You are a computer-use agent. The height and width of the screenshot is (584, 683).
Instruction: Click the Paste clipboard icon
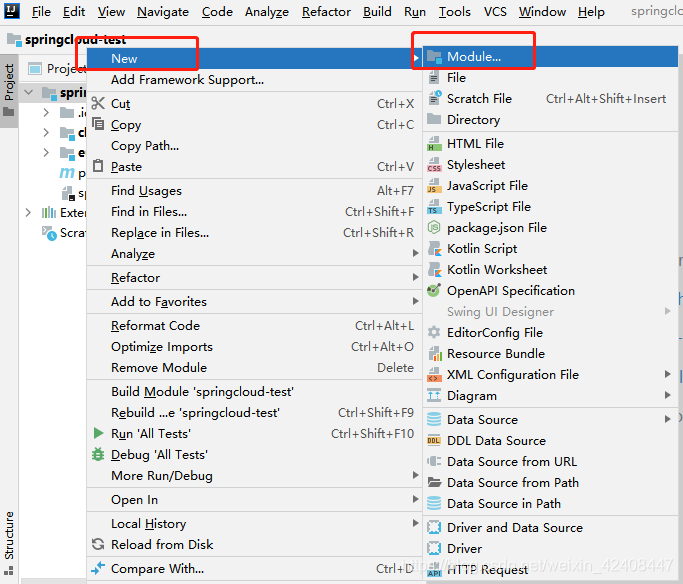(98, 166)
